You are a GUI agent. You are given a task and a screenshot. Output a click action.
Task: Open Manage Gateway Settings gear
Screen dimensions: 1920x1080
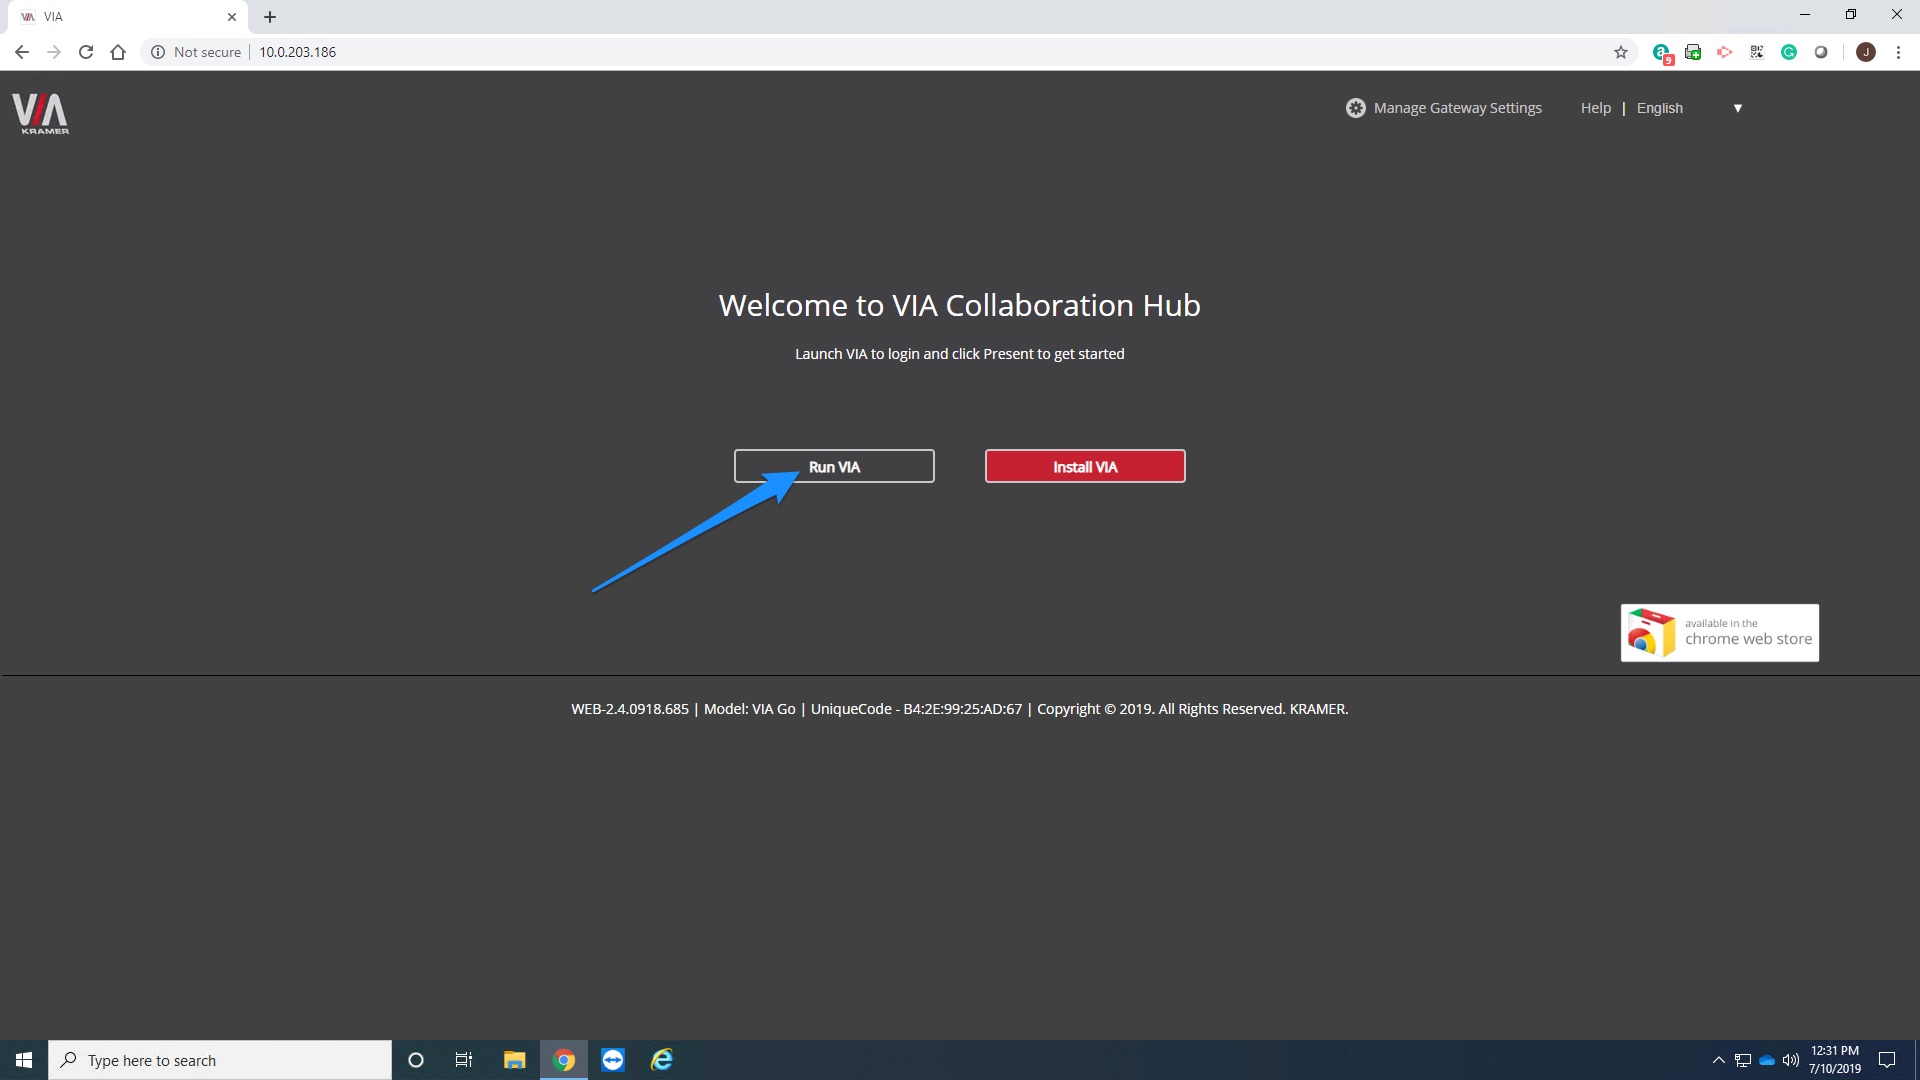(1355, 108)
